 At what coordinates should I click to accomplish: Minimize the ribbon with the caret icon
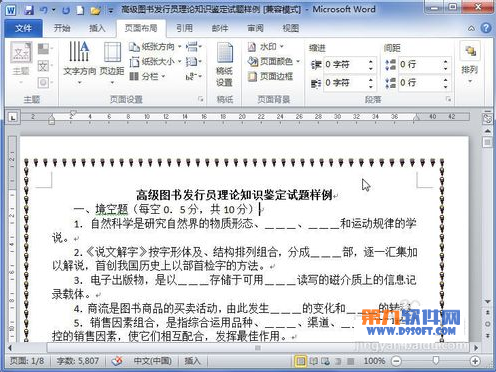pos(471,29)
